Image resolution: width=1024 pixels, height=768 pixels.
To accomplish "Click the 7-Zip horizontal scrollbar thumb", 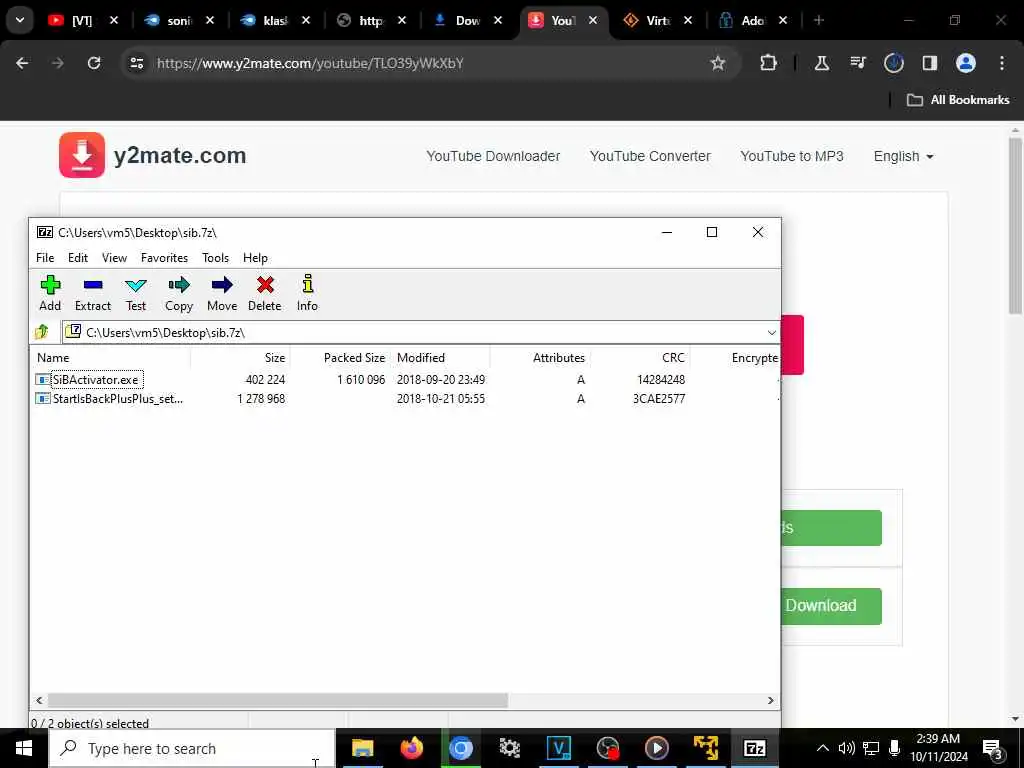I will pos(278,701).
